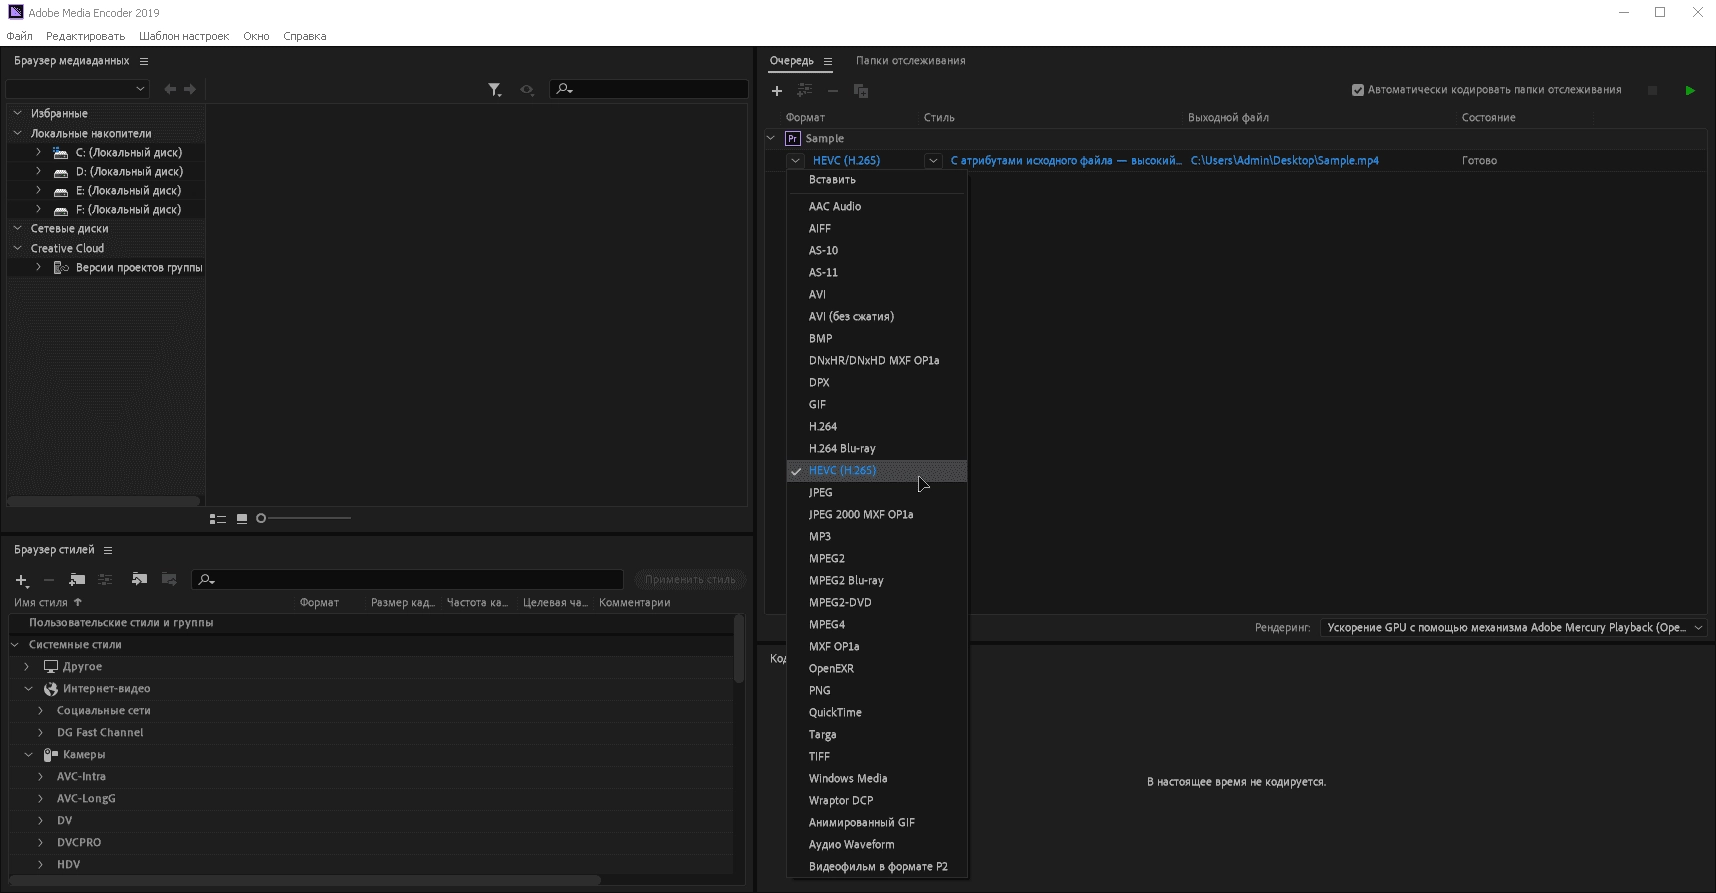Viewport: 1716px width, 893px height.
Task: Expand Версии проектов группы node
Action: [38, 267]
